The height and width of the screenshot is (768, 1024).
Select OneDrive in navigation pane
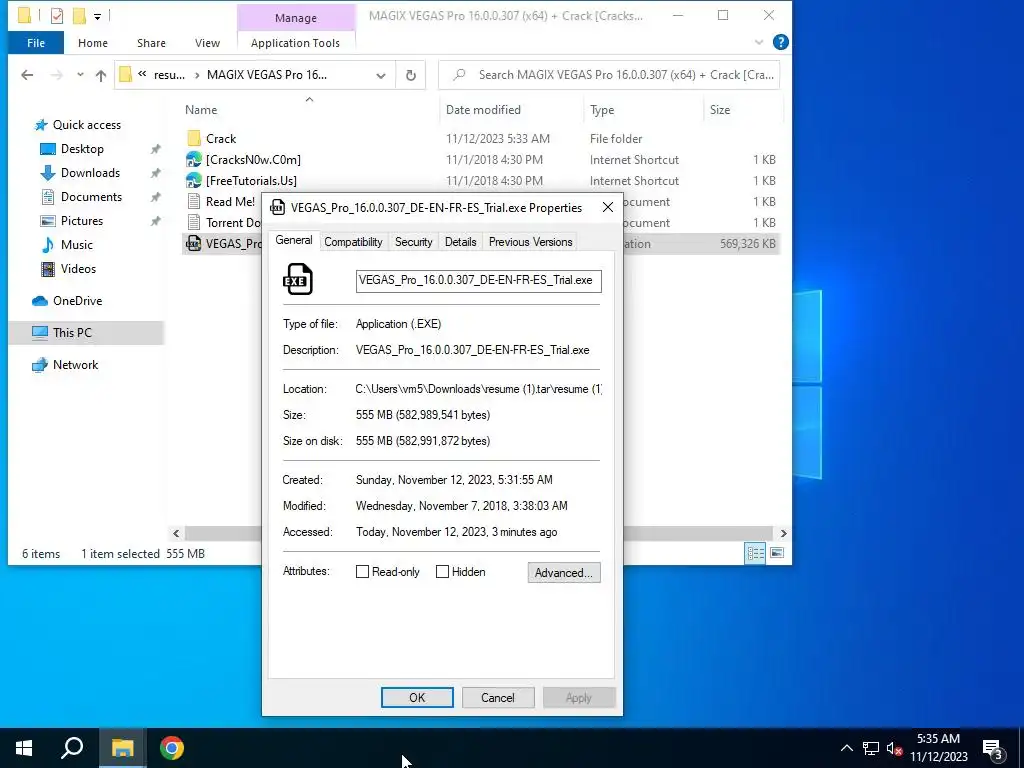[77, 301]
